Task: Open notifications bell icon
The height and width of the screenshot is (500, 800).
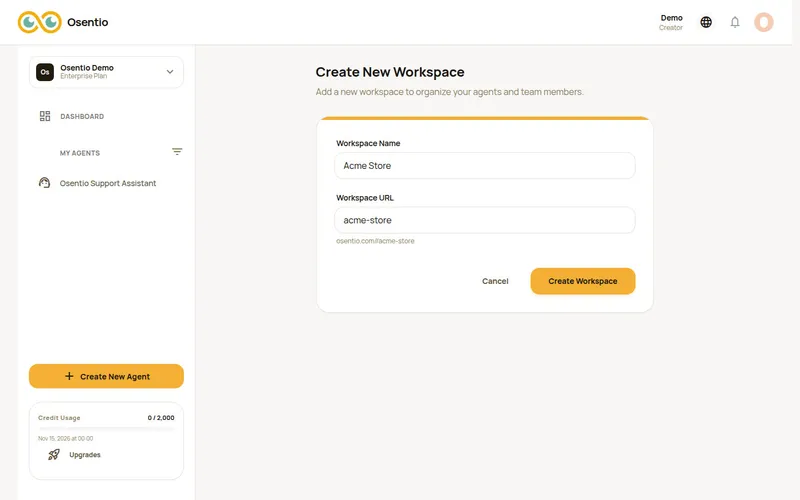Action: pos(735,22)
